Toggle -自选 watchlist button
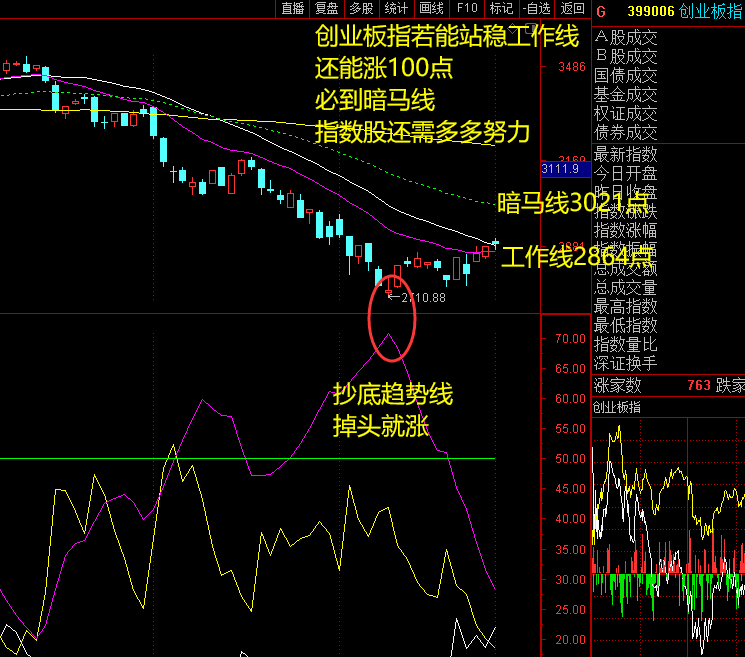Screen dimensions: 745x657 (x=537, y=9)
